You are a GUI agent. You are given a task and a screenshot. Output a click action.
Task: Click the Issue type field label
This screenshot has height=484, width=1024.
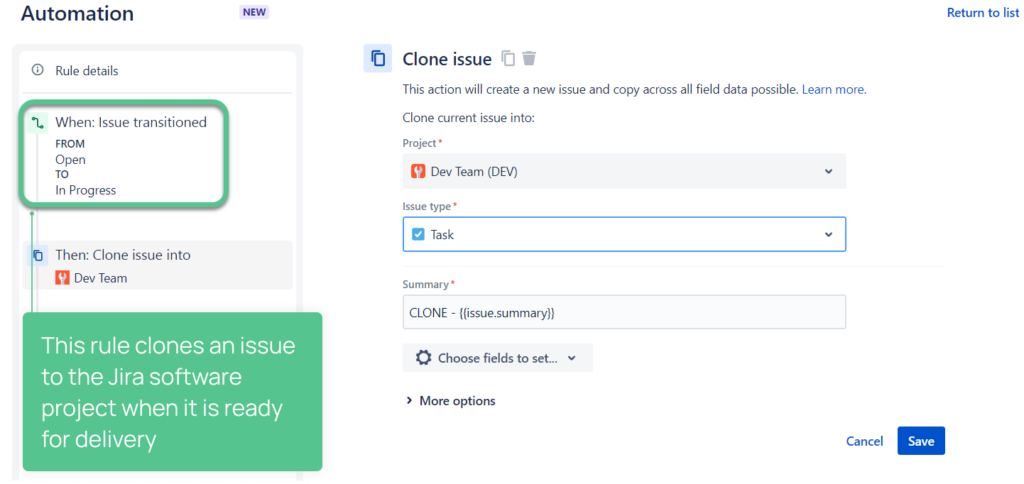[426, 206]
